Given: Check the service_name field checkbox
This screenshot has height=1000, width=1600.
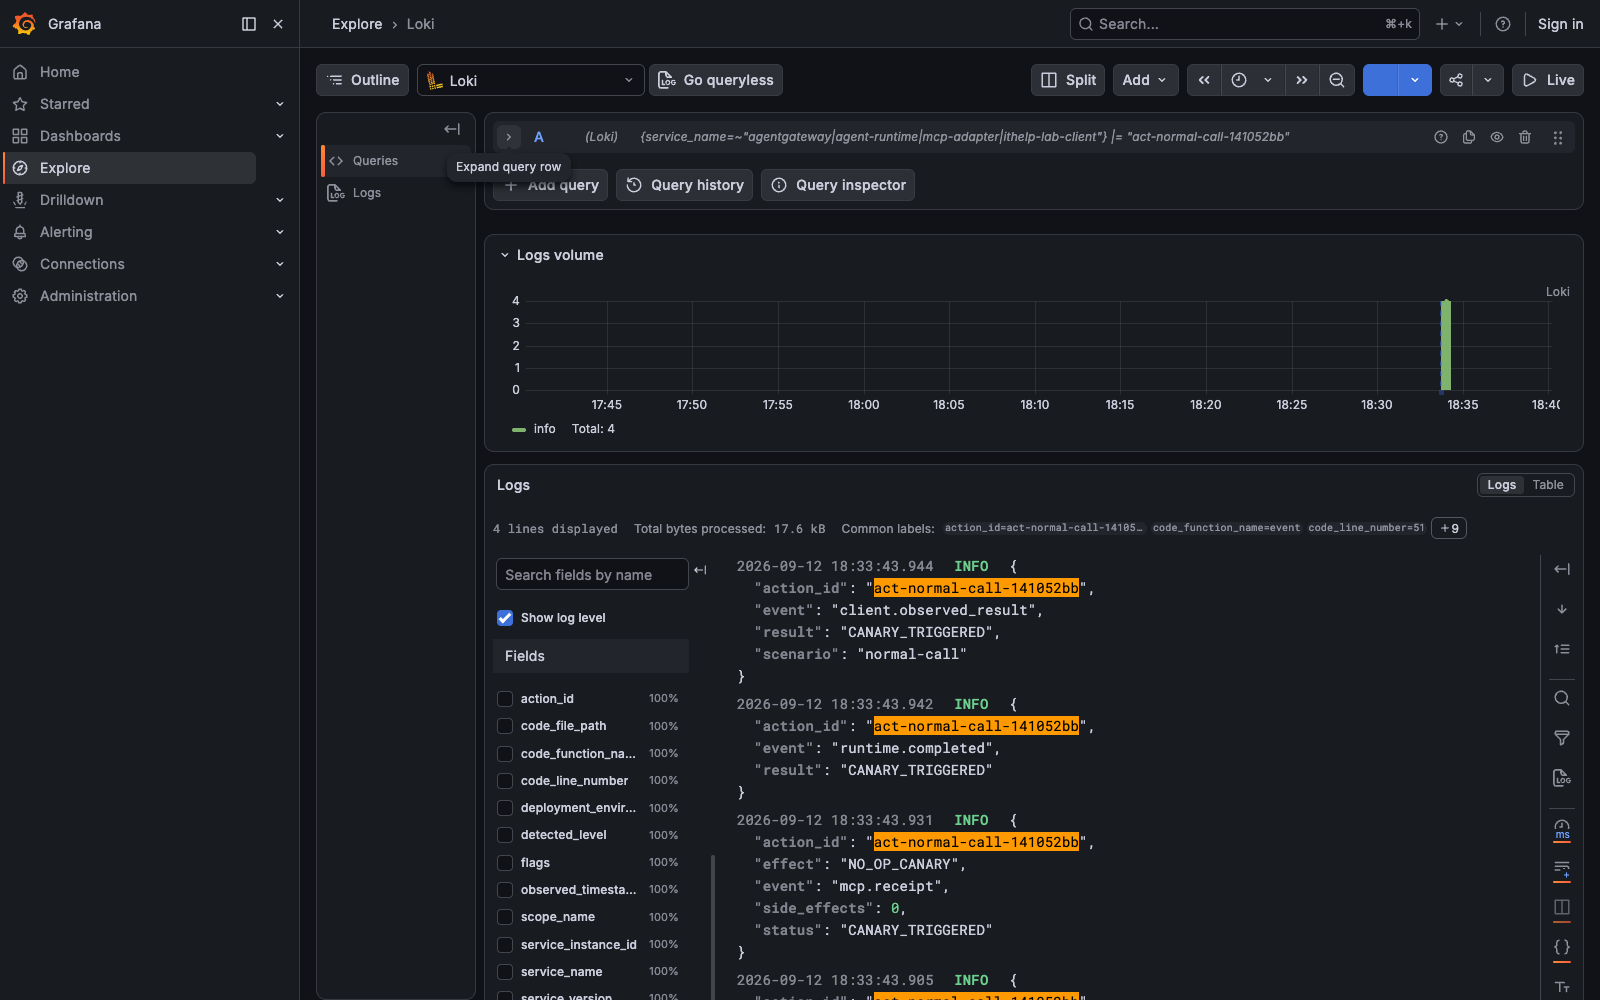Looking at the screenshot, I should (505, 972).
